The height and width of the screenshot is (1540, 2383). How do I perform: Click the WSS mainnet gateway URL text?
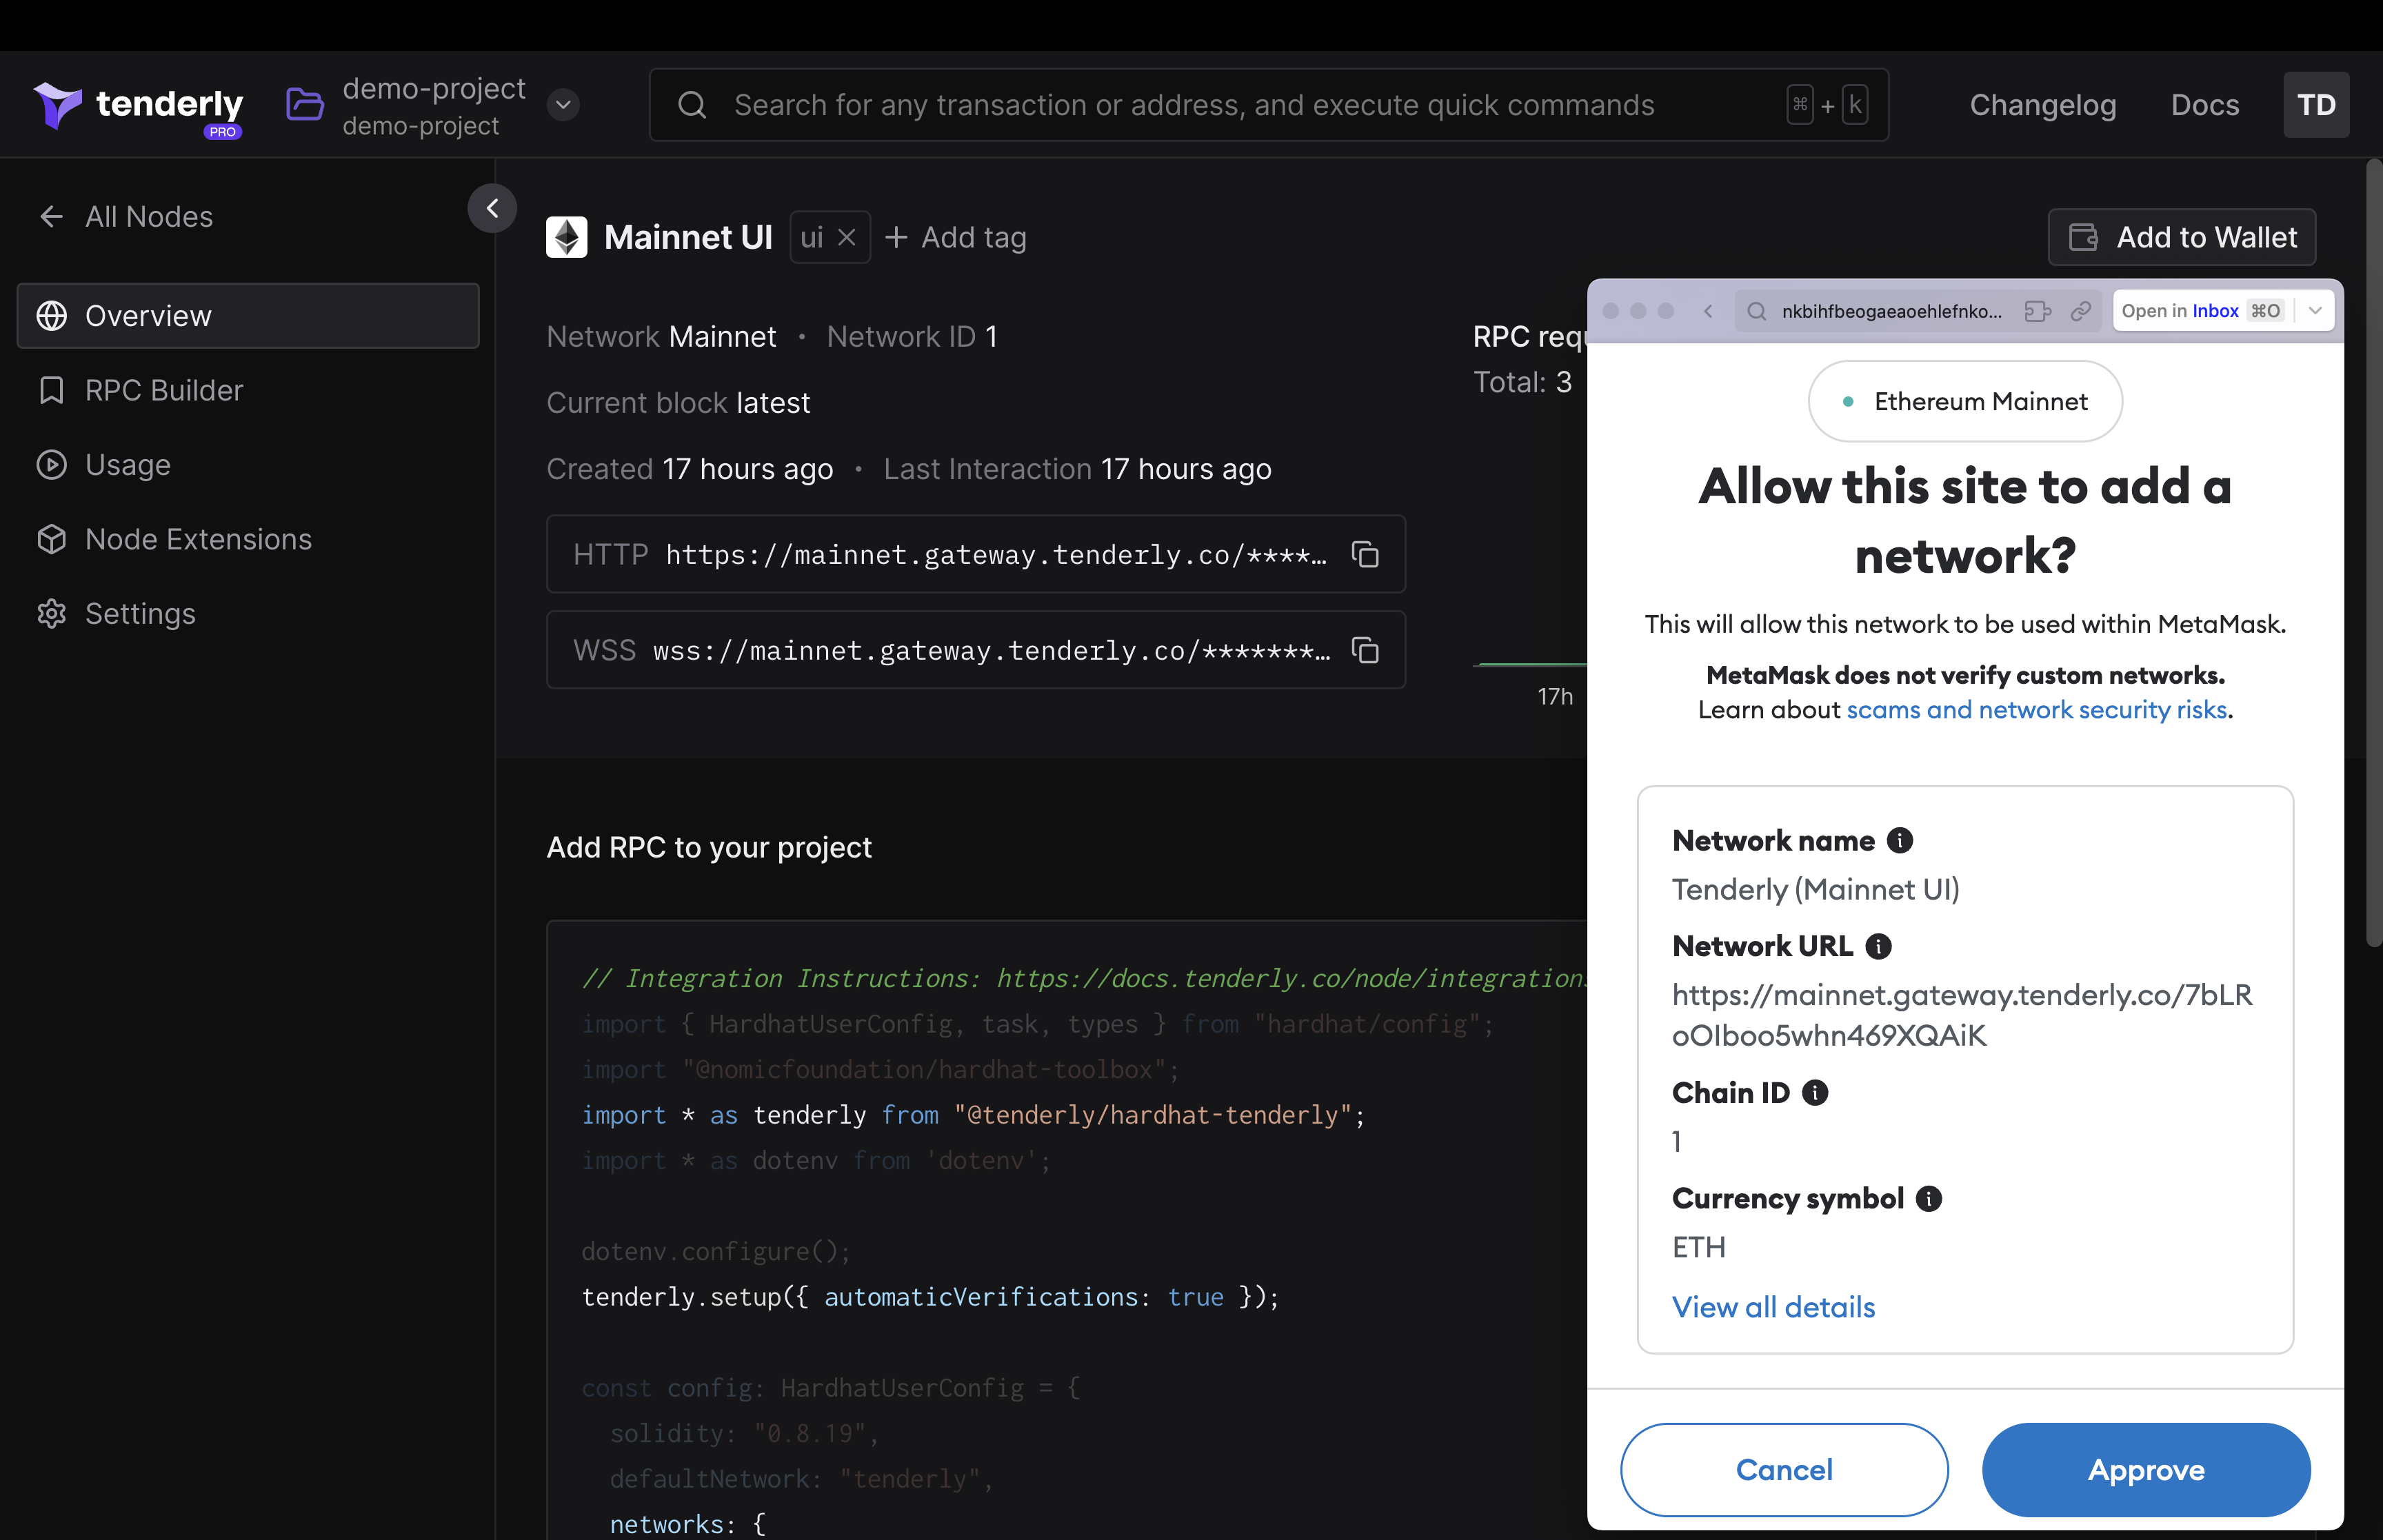991,650
